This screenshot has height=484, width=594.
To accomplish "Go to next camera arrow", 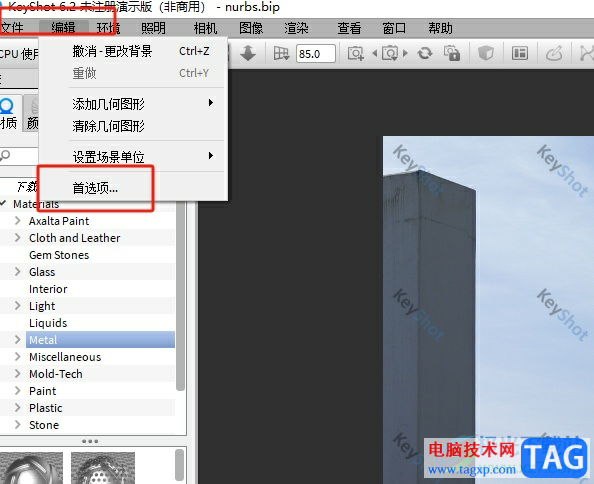I will pyautogui.click(x=405, y=53).
